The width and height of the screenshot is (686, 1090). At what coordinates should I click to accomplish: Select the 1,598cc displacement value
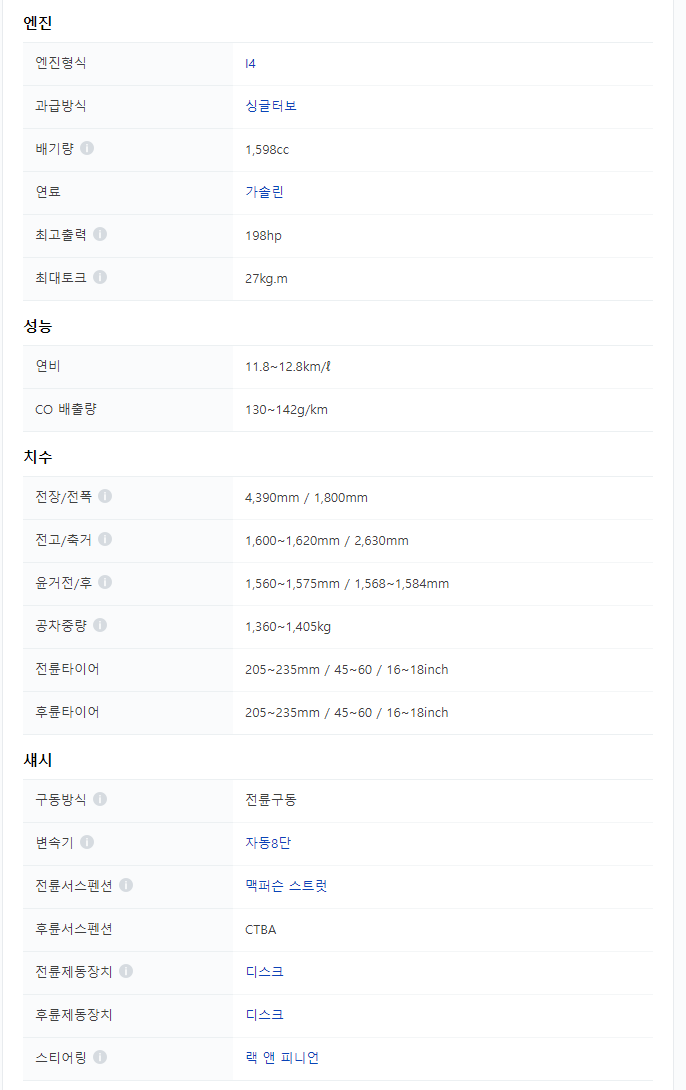click(x=267, y=149)
